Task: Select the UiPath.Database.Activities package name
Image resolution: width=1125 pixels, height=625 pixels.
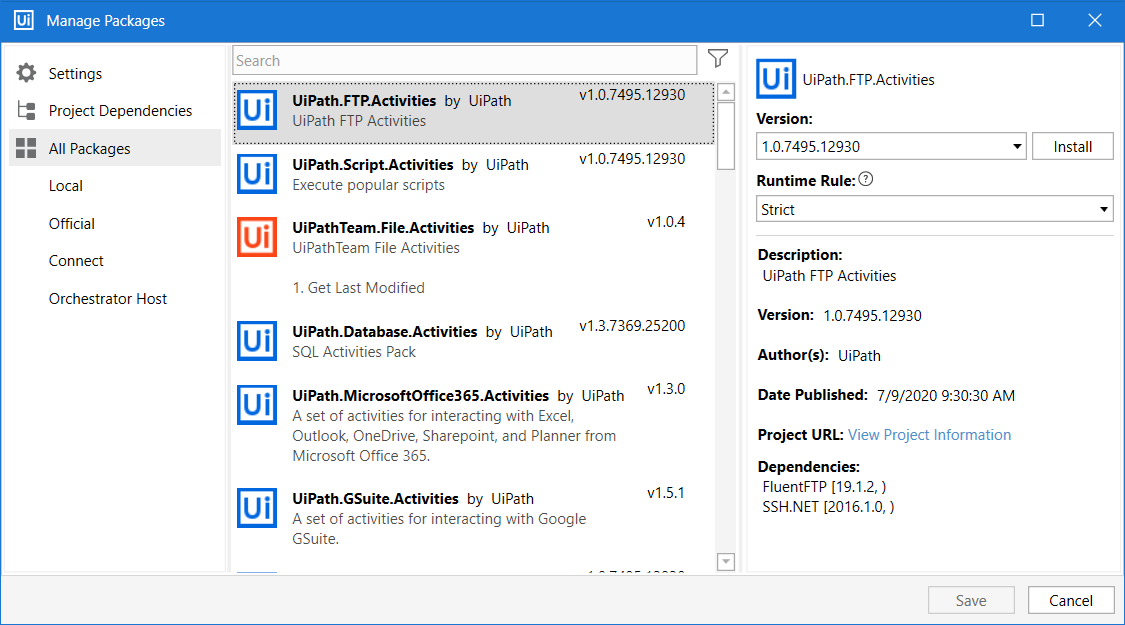Action: (x=385, y=332)
